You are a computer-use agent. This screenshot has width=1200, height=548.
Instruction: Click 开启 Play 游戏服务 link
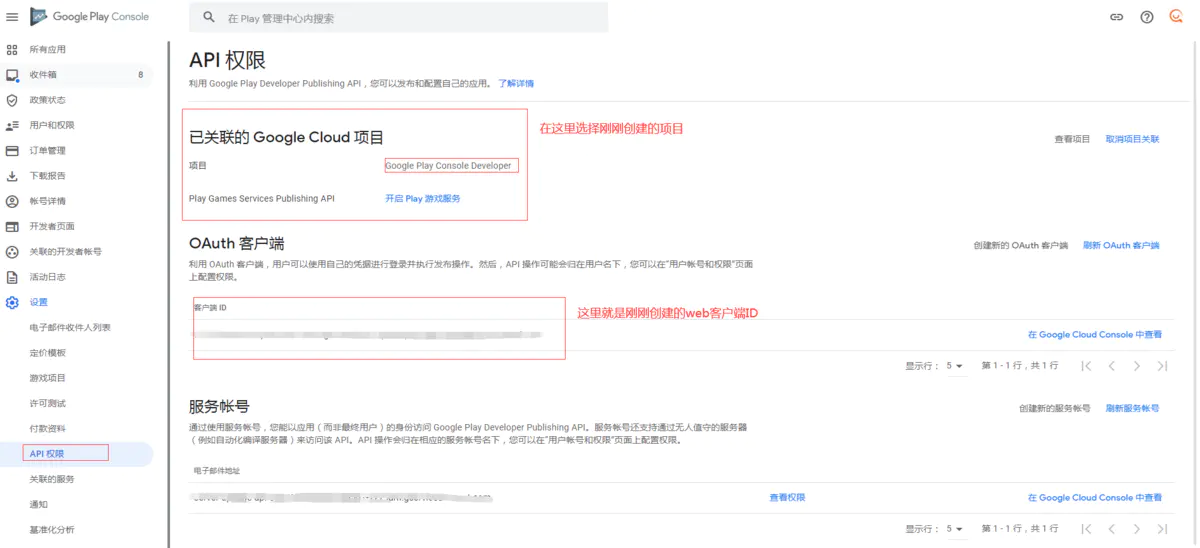click(x=423, y=199)
